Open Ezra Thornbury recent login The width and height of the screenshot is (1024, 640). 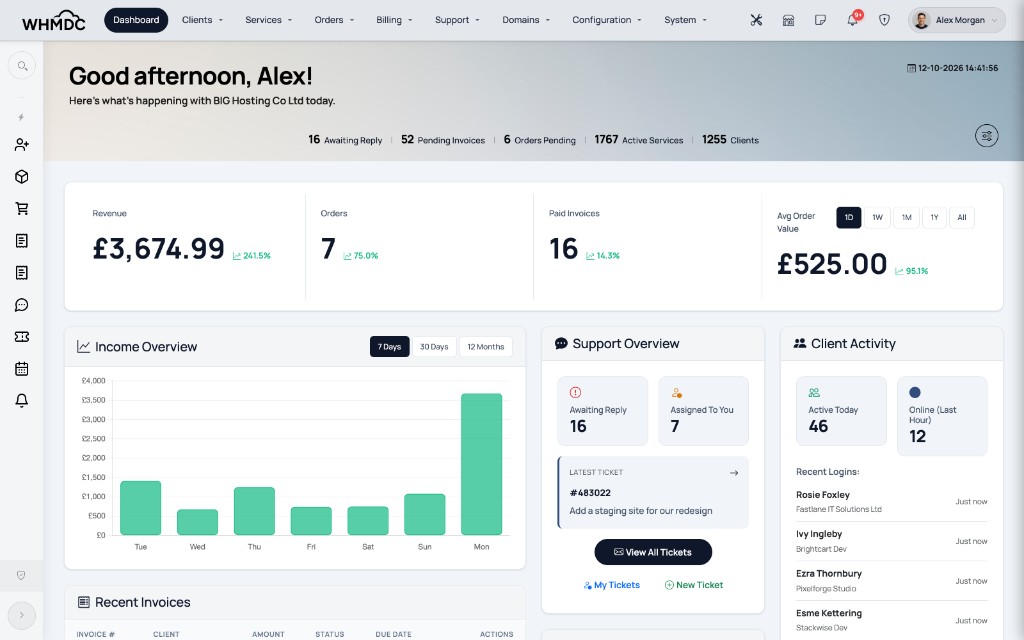click(x=891, y=581)
